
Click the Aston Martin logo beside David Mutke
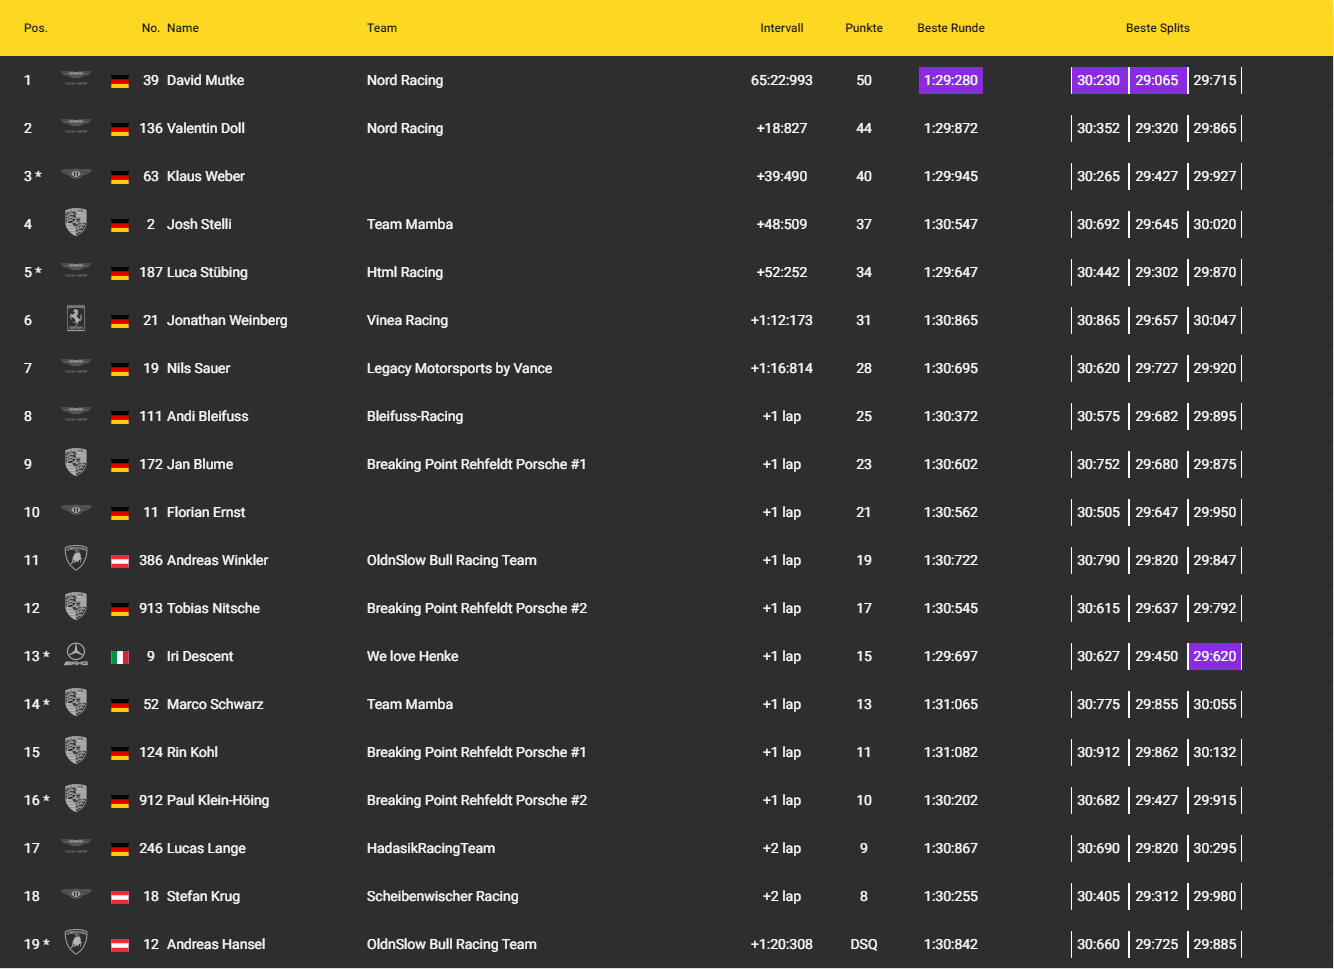(76, 79)
